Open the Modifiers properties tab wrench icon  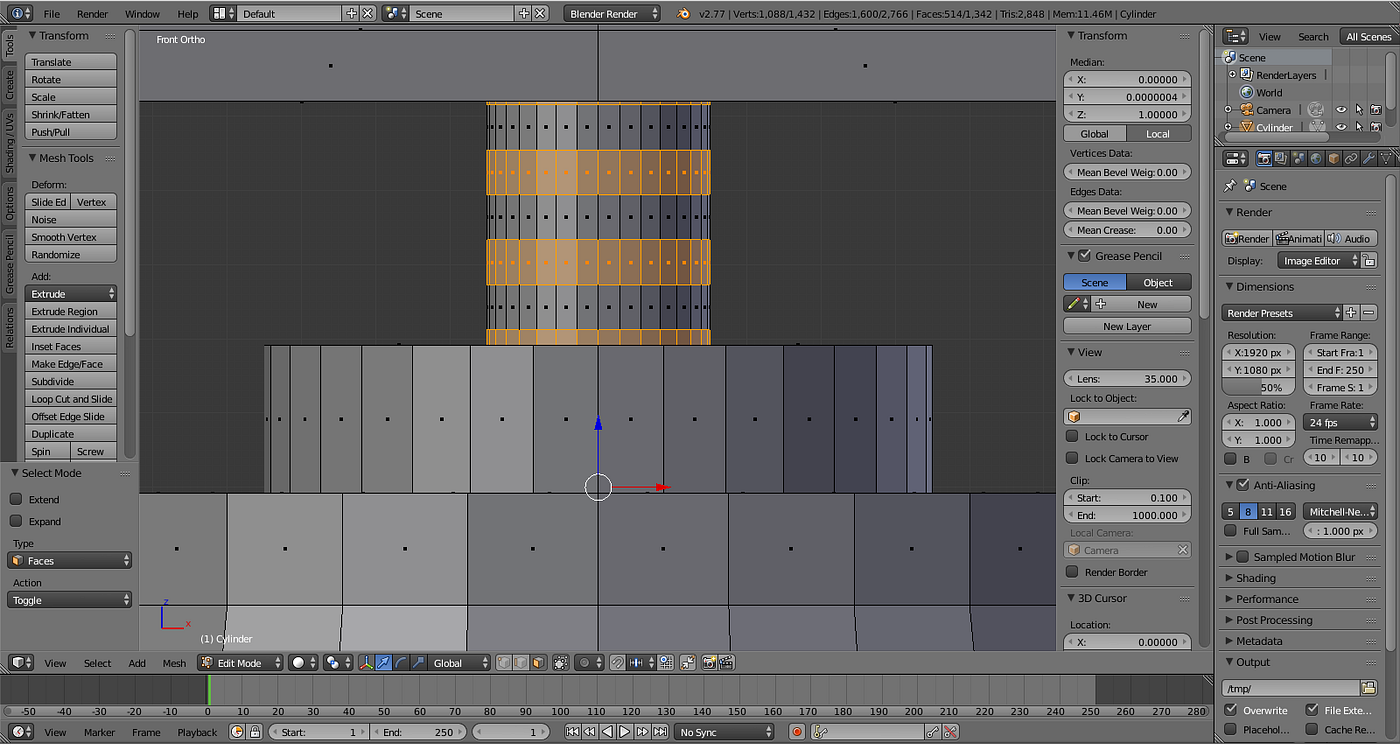click(x=1369, y=159)
